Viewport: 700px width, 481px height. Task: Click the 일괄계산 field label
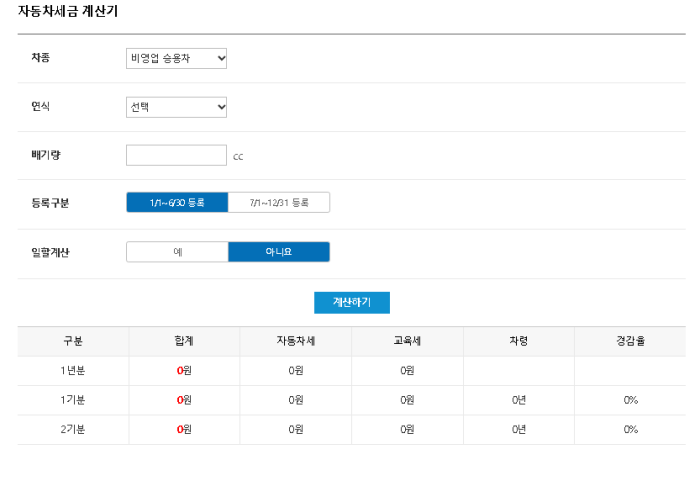tap(50, 253)
